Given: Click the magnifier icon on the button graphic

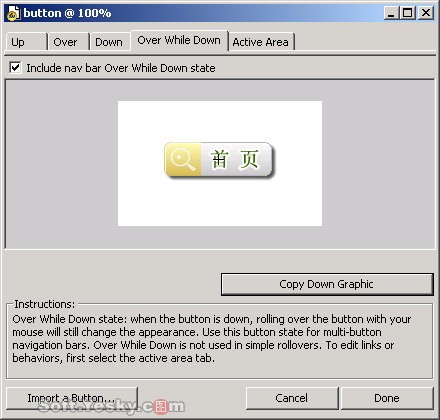Looking at the screenshot, I should pyautogui.click(x=182, y=159).
